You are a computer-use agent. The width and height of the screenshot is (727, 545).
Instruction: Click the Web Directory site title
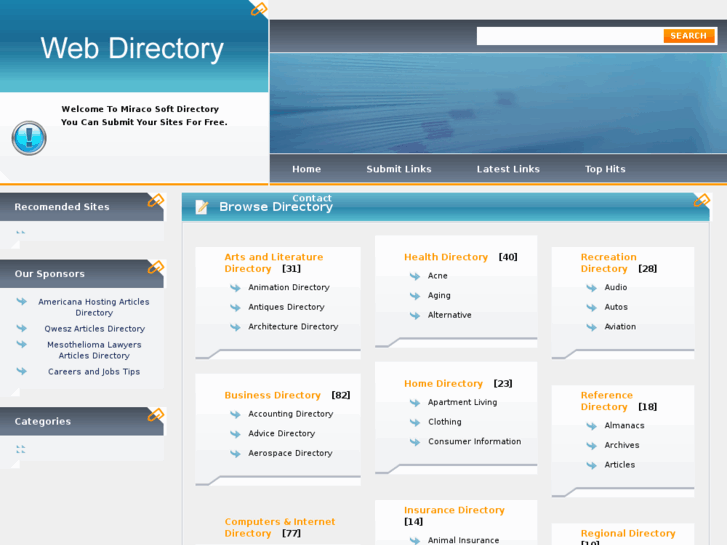[x=132, y=49]
